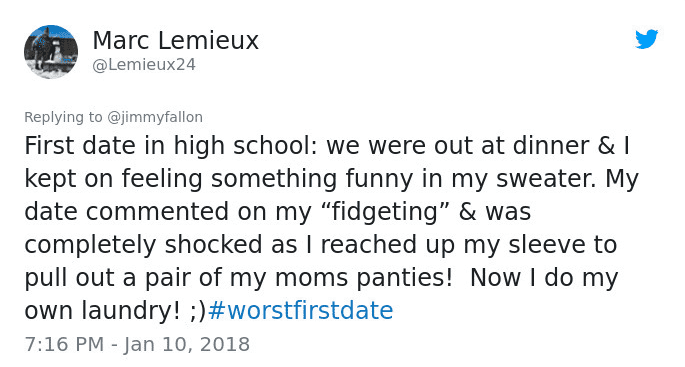
Task: Click the words 'moms panties!' in tweet
Action: (364, 277)
